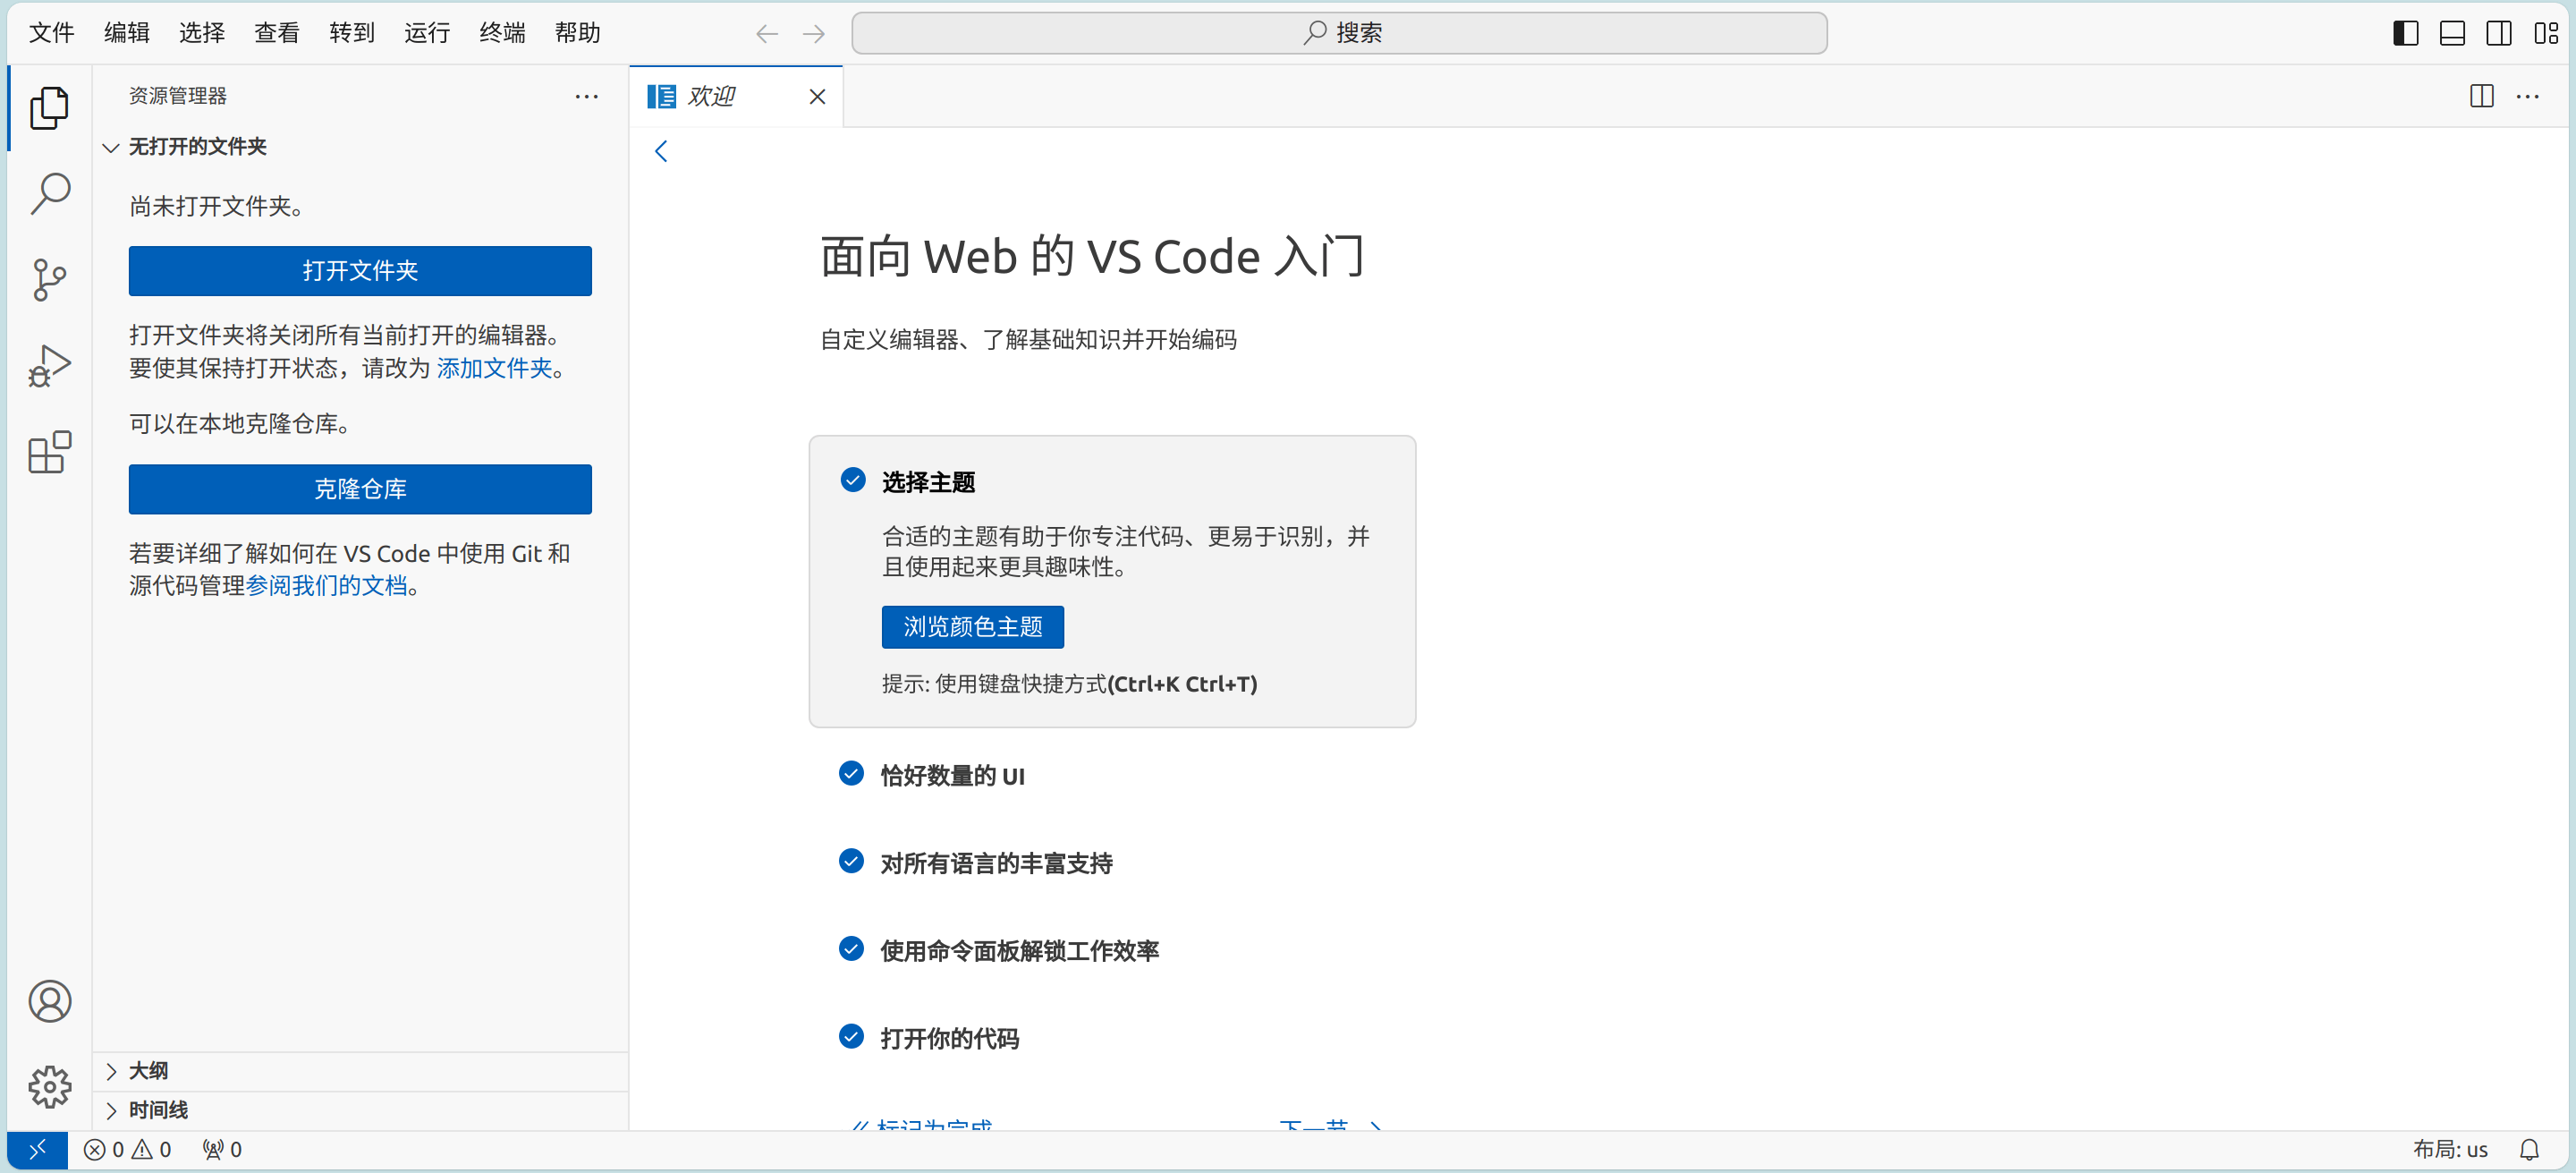This screenshot has width=2576, height=1173.
Task: Open the 编辑 menu
Action: tap(127, 33)
